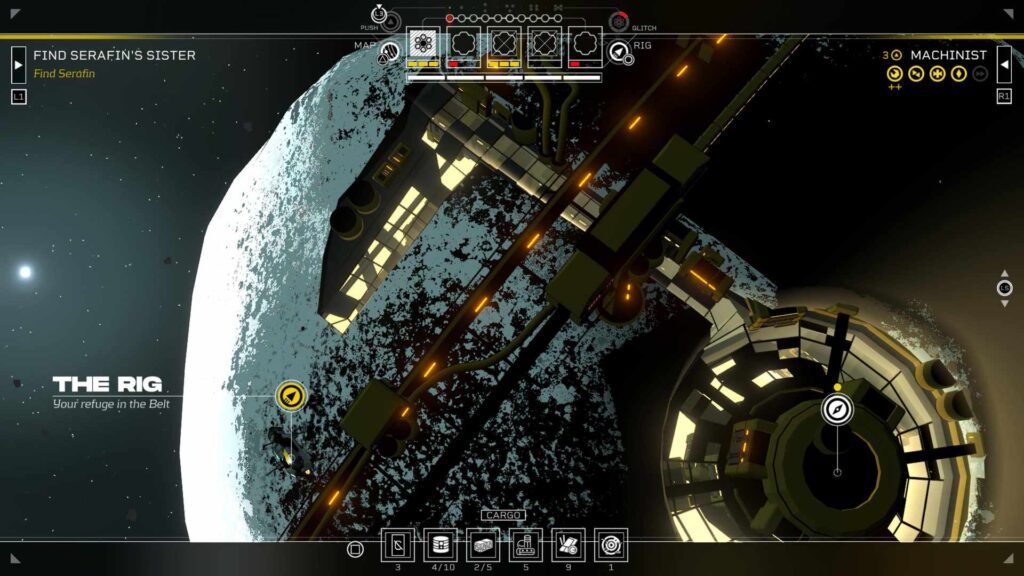1024x576 pixels.
Task: Open the yellow Rig location marker
Action: coord(291,396)
